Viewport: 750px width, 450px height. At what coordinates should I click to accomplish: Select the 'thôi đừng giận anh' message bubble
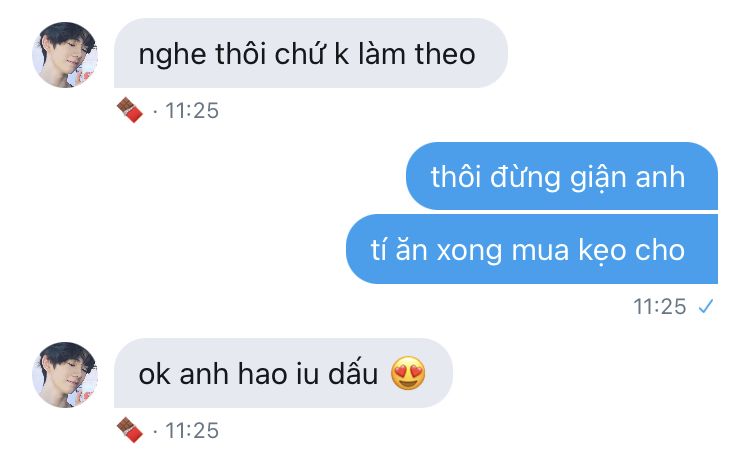[x=562, y=176]
